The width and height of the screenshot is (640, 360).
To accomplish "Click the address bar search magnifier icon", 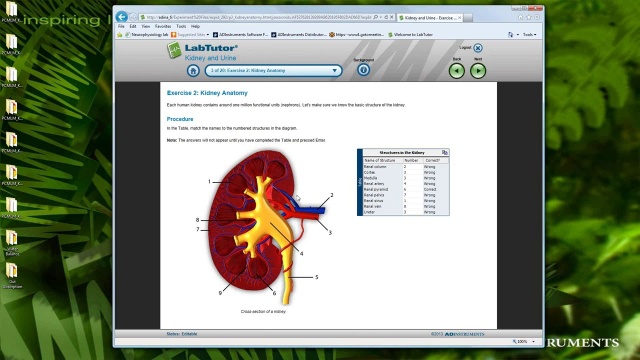I will (376, 17).
